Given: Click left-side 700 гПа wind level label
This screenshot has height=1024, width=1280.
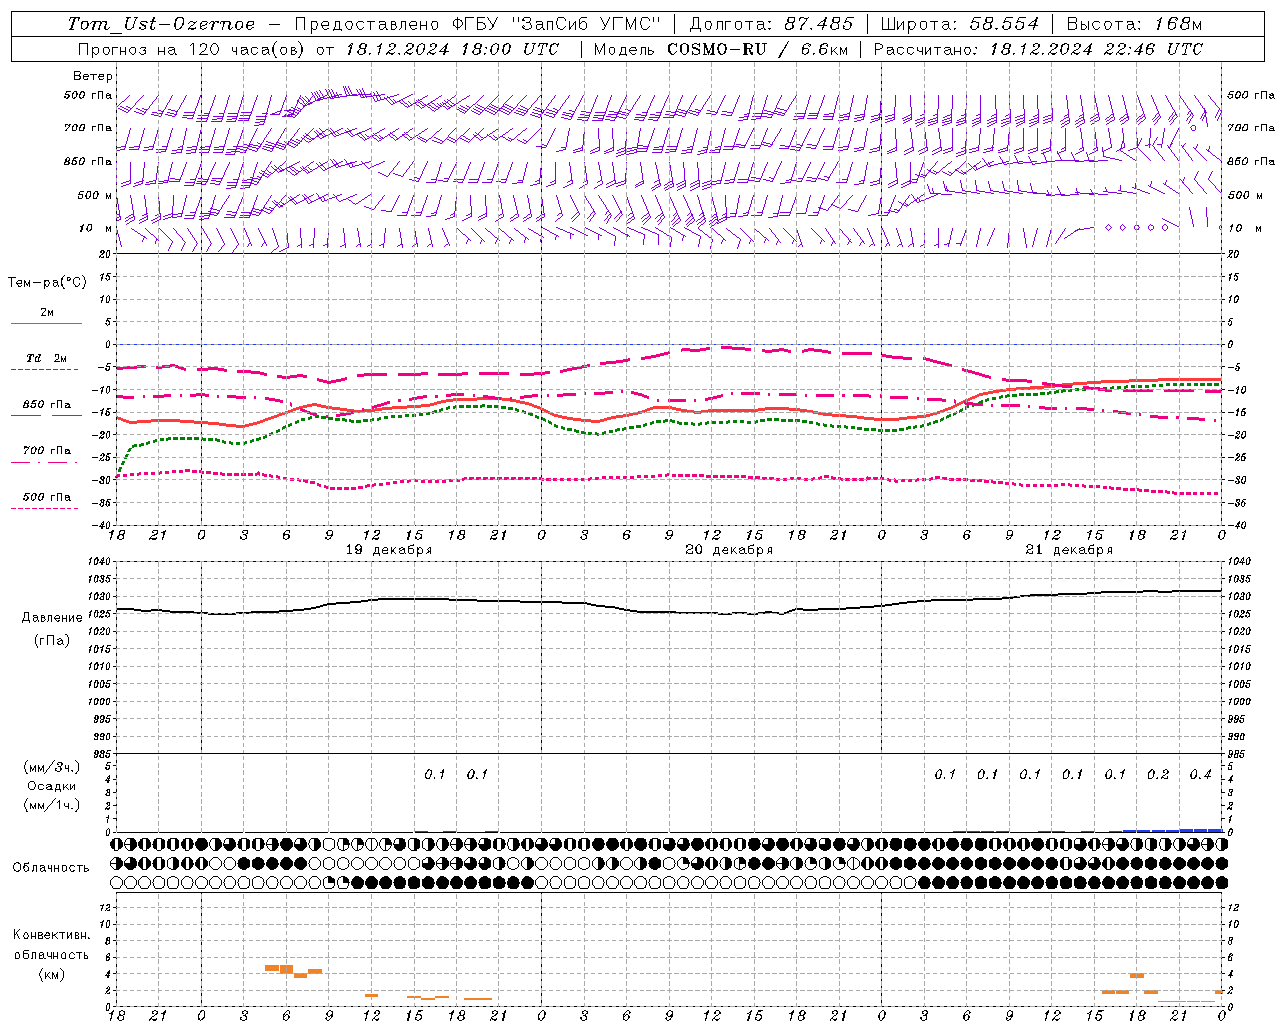Looking at the screenshot, I should [88, 128].
